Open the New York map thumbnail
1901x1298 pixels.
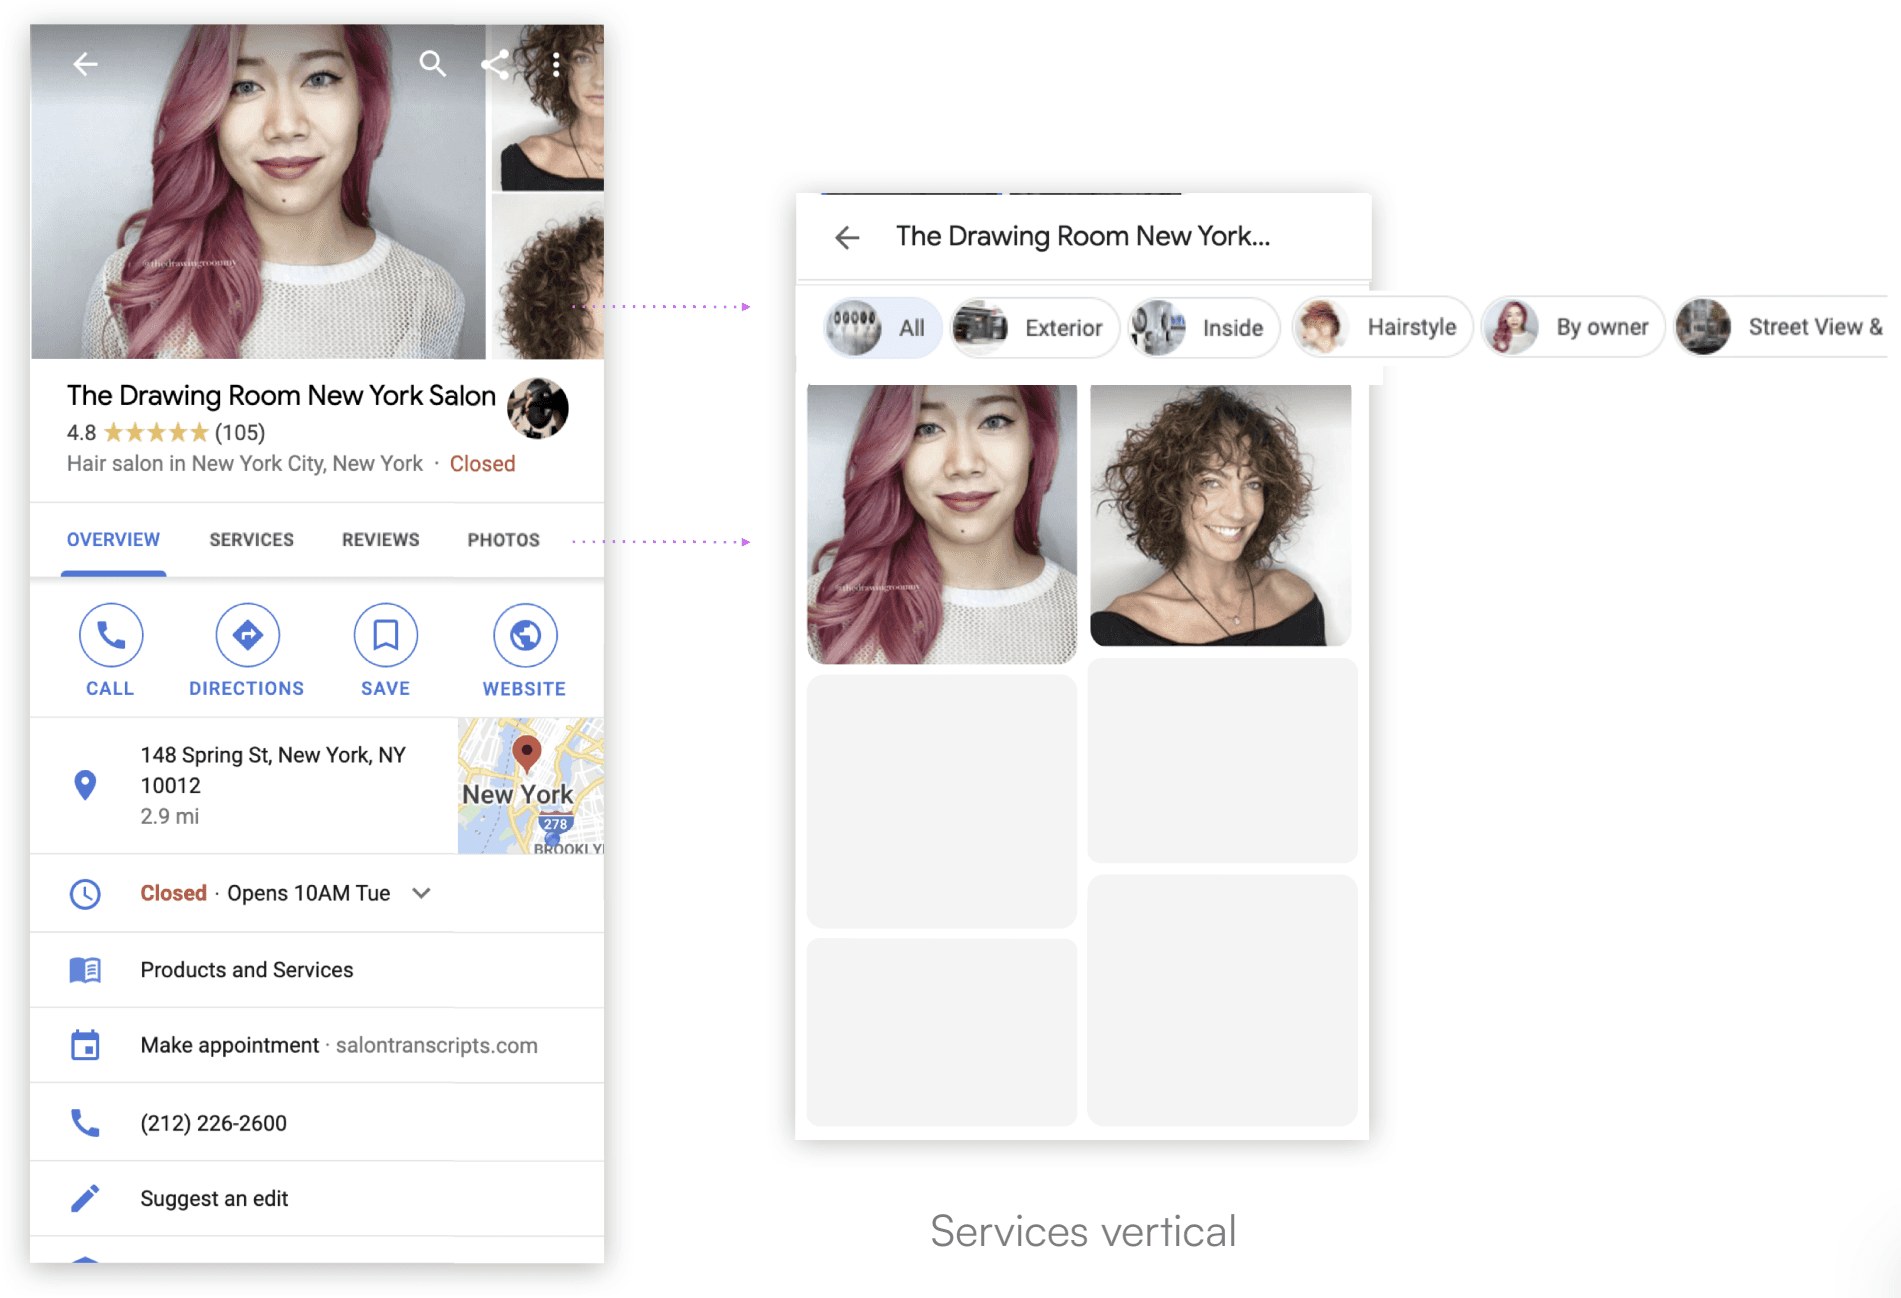pos(531,786)
